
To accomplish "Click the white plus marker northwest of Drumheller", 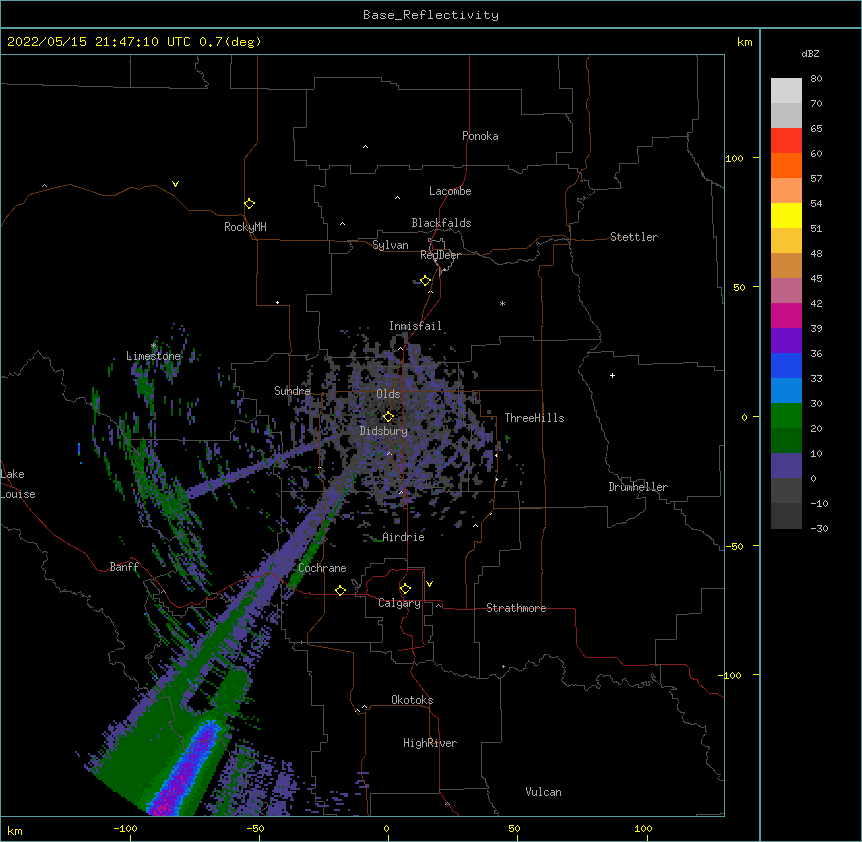I will click(612, 375).
